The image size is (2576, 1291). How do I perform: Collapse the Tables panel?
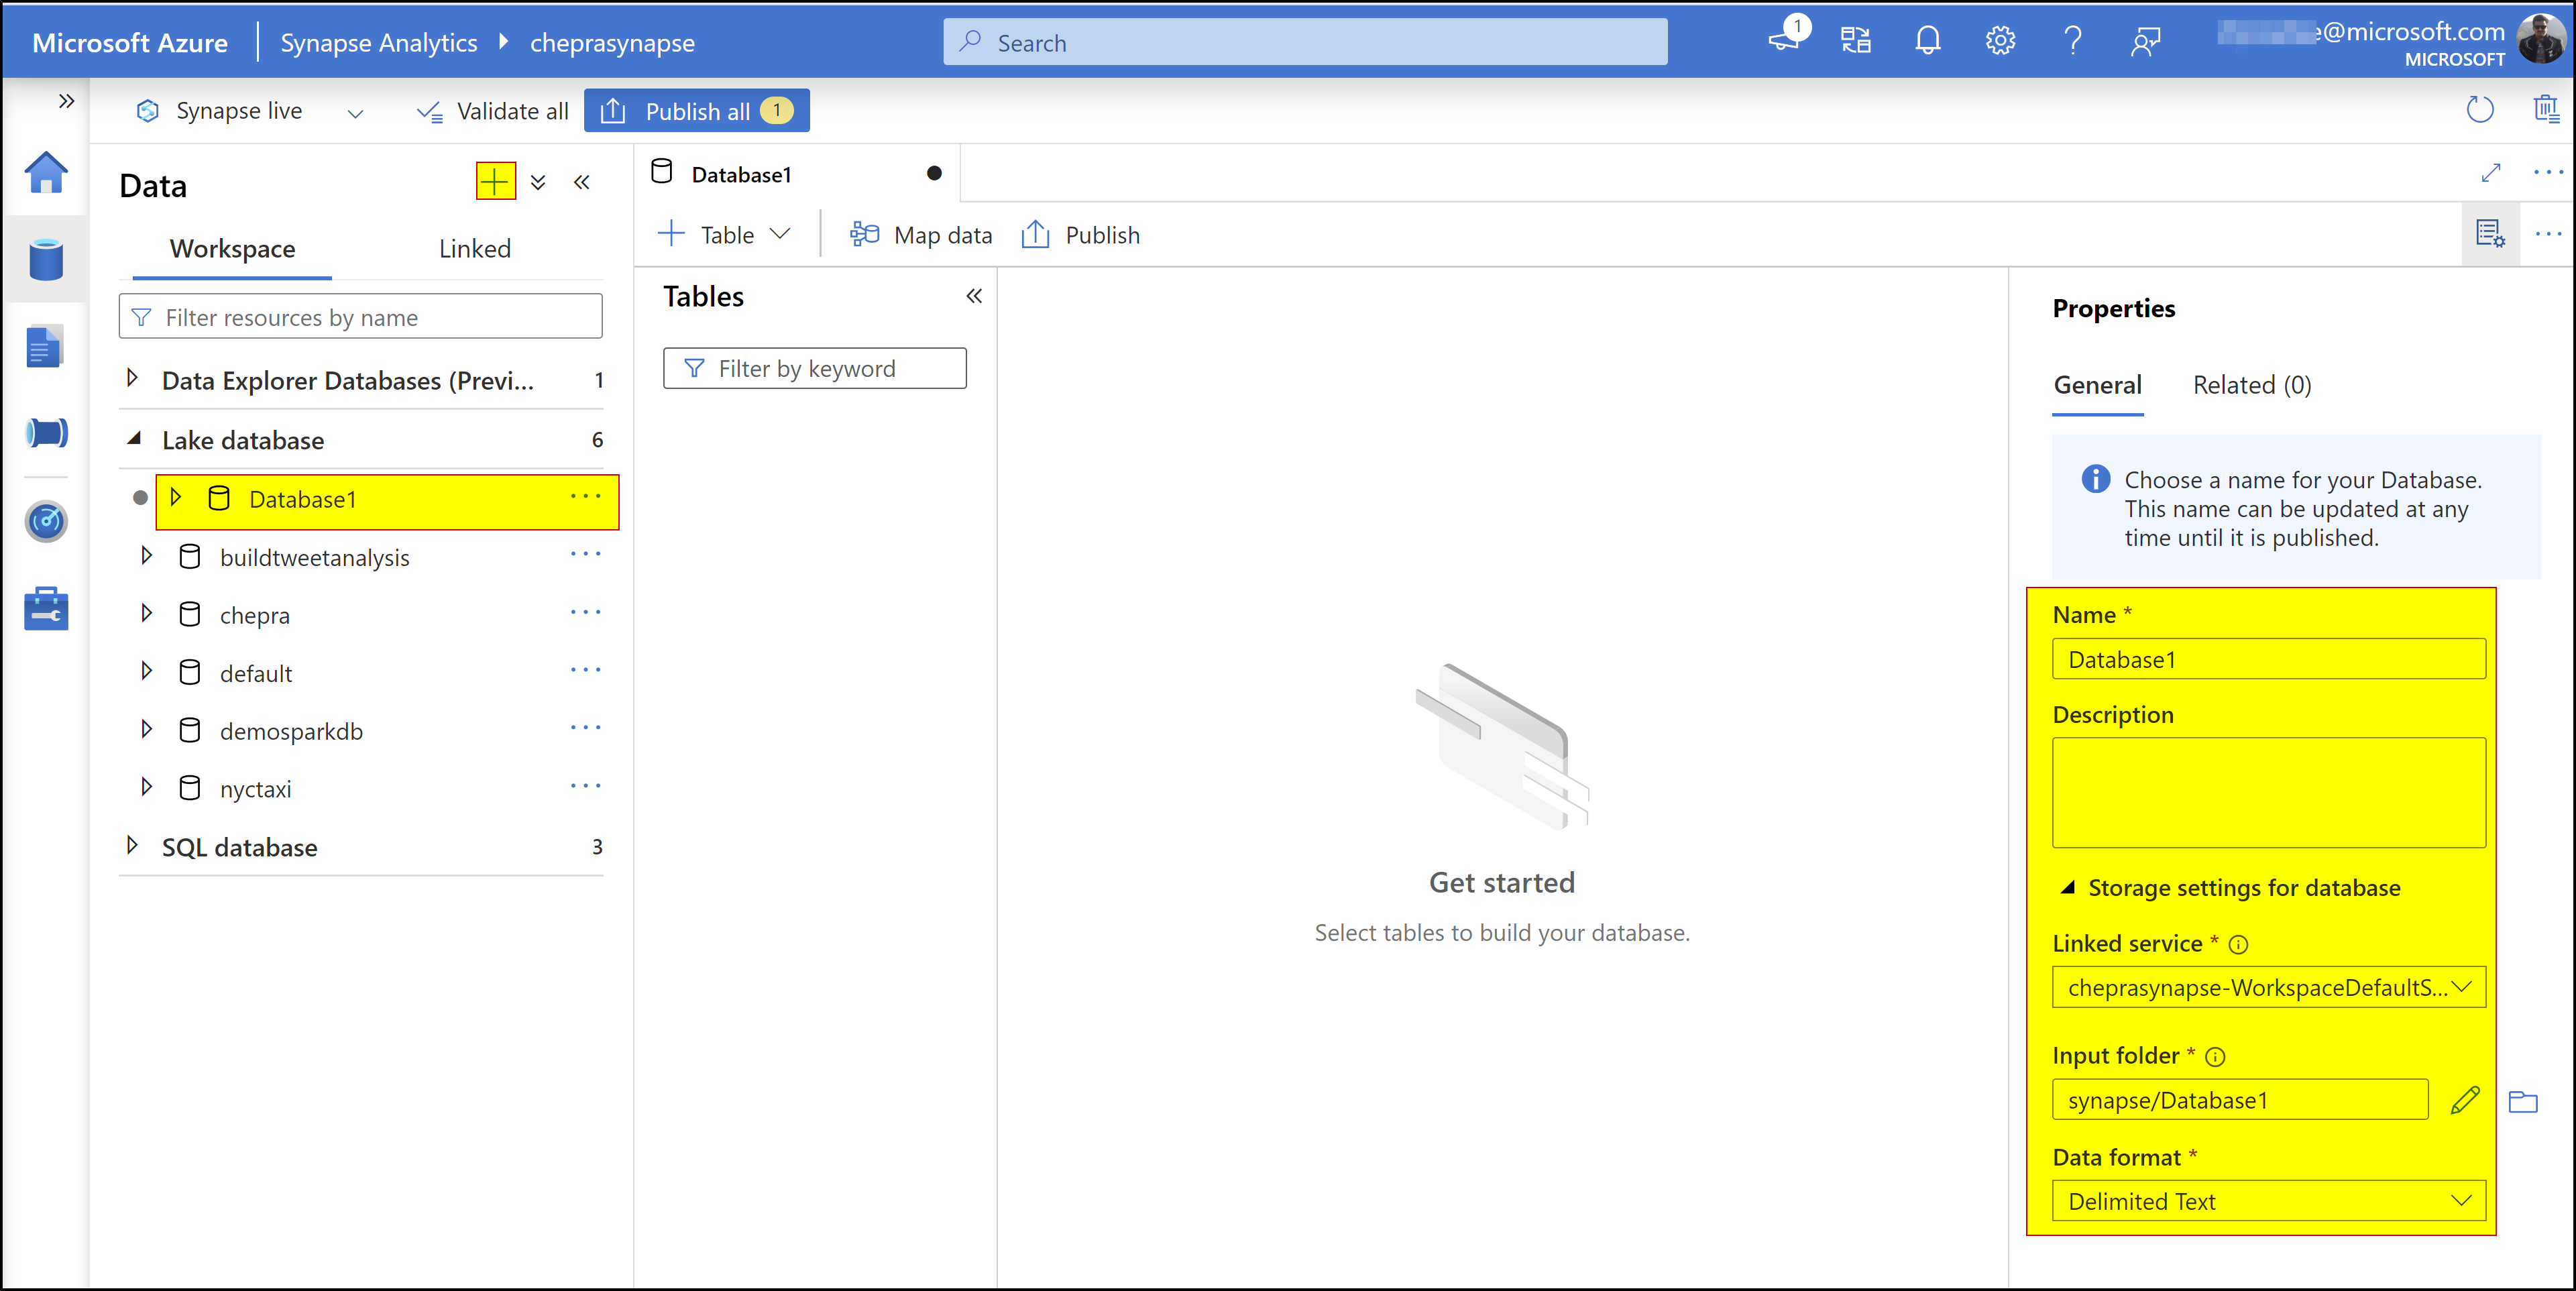tap(974, 296)
